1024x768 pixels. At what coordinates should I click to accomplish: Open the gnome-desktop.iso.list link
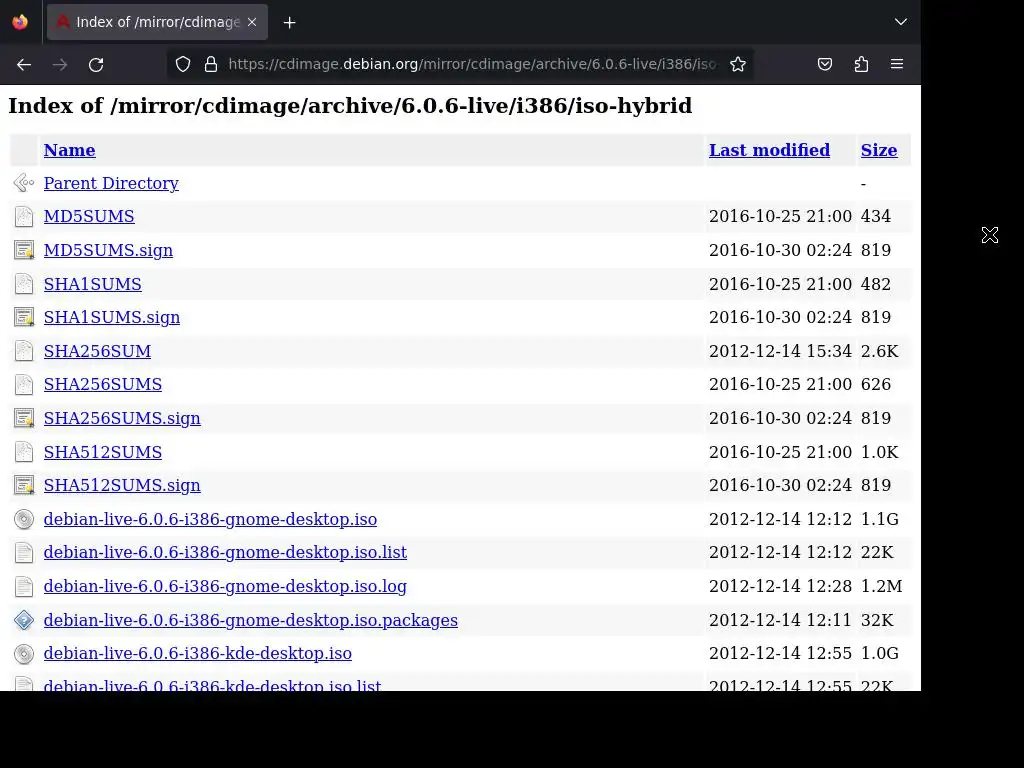225,552
